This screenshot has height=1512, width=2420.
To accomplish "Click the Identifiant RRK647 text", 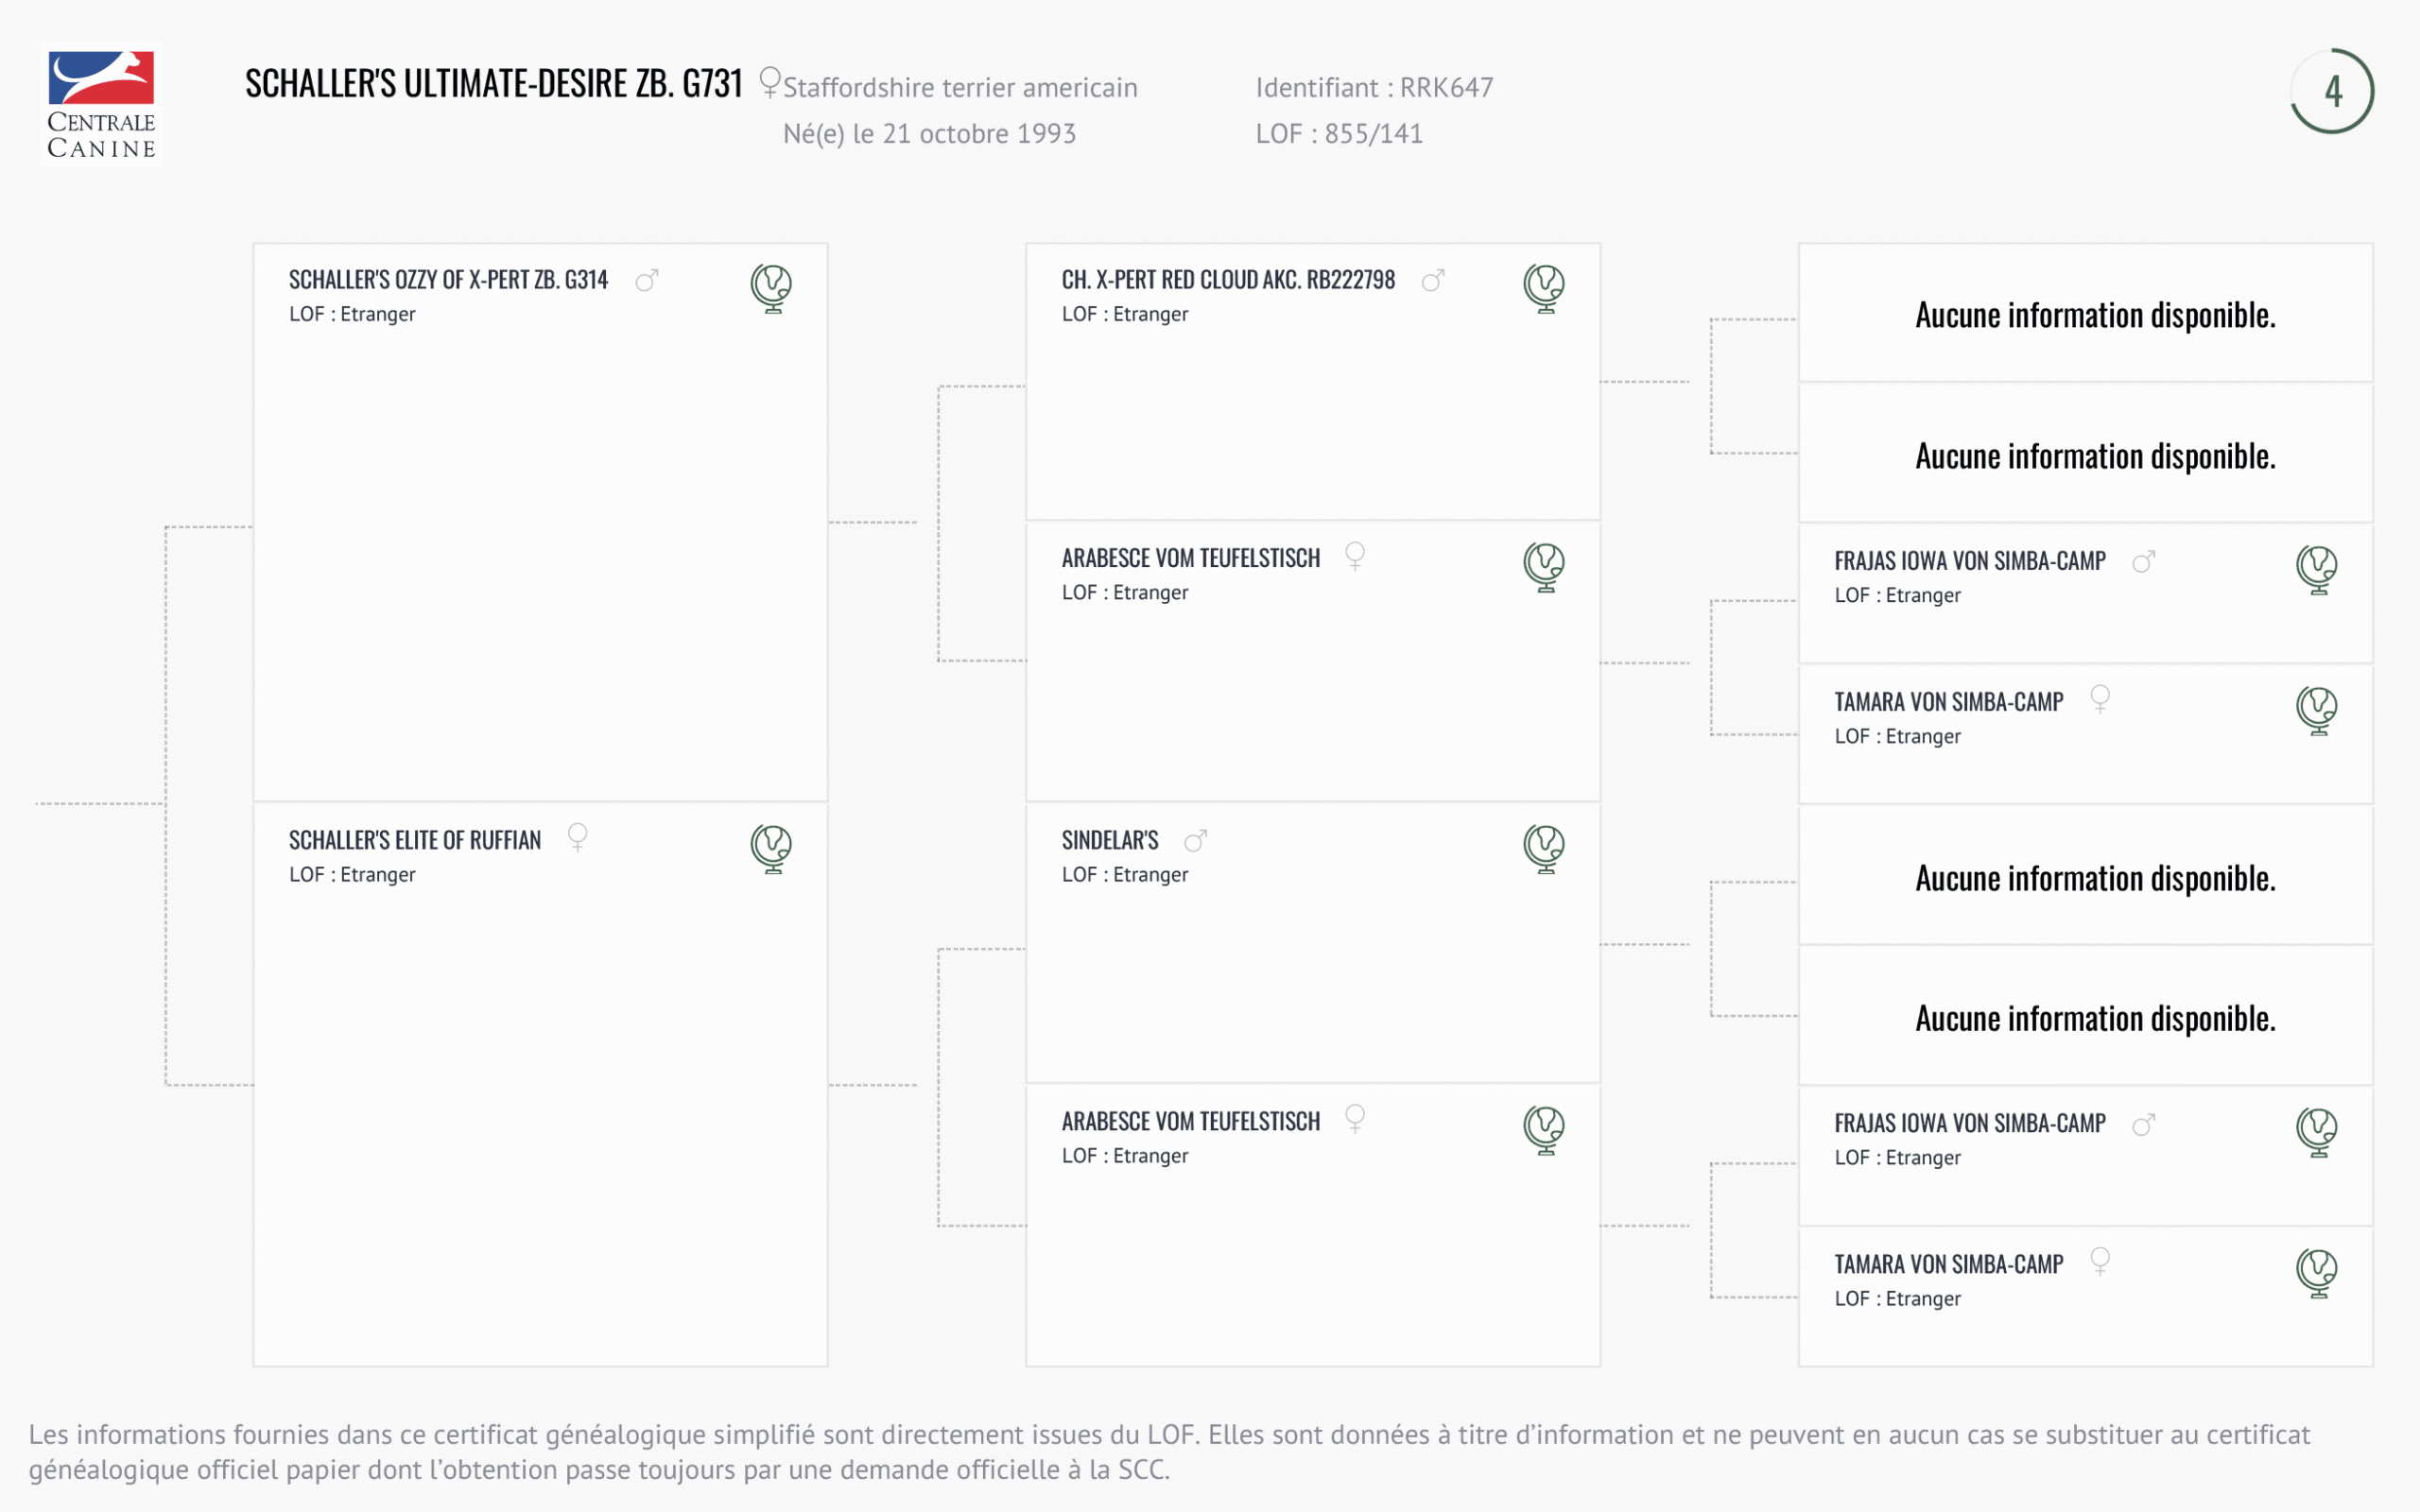I will (1374, 88).
